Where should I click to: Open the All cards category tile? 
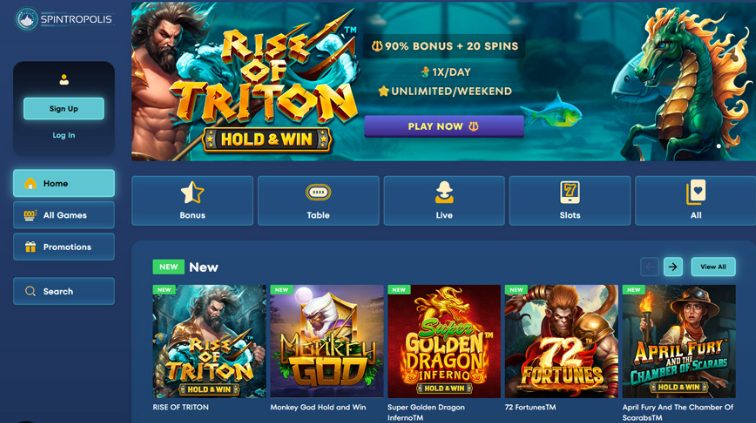695,201
